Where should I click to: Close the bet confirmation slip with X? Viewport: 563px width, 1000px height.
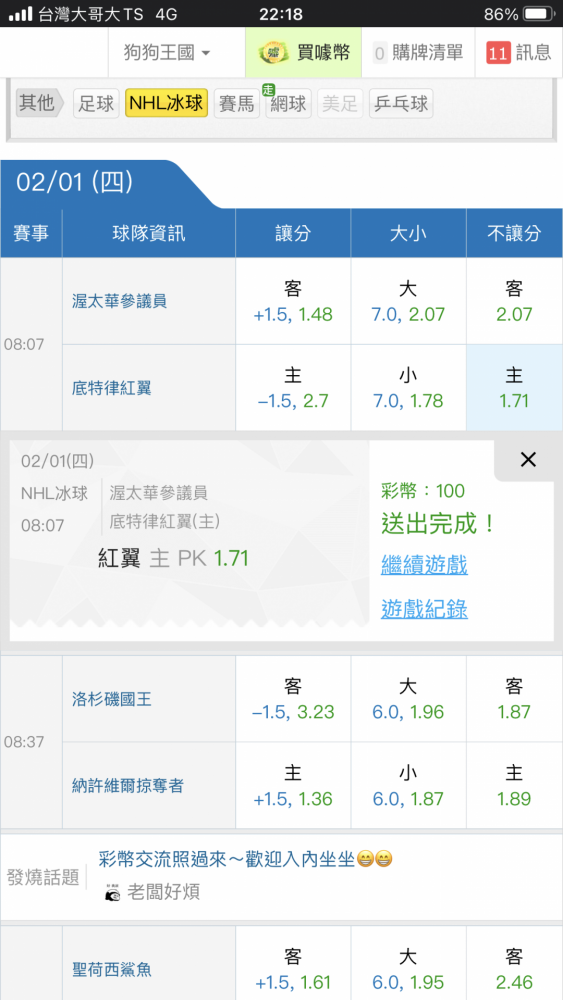[528, 459]
